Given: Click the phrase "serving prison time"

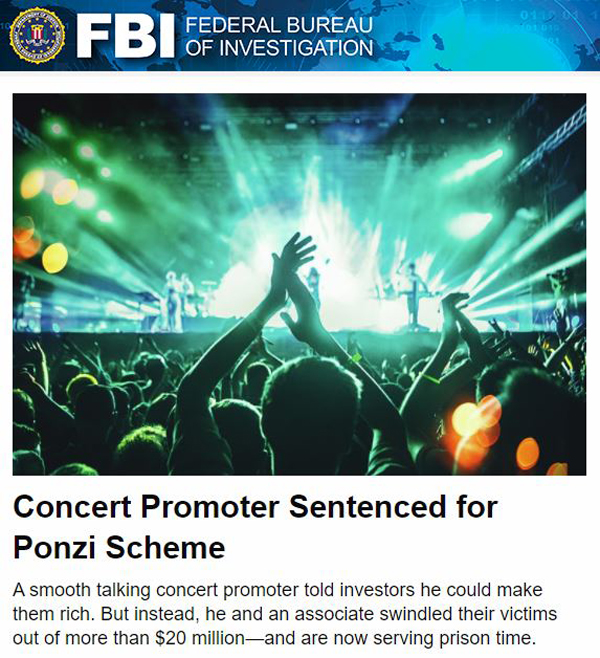Looking at the screenshot, I should 454,638.
